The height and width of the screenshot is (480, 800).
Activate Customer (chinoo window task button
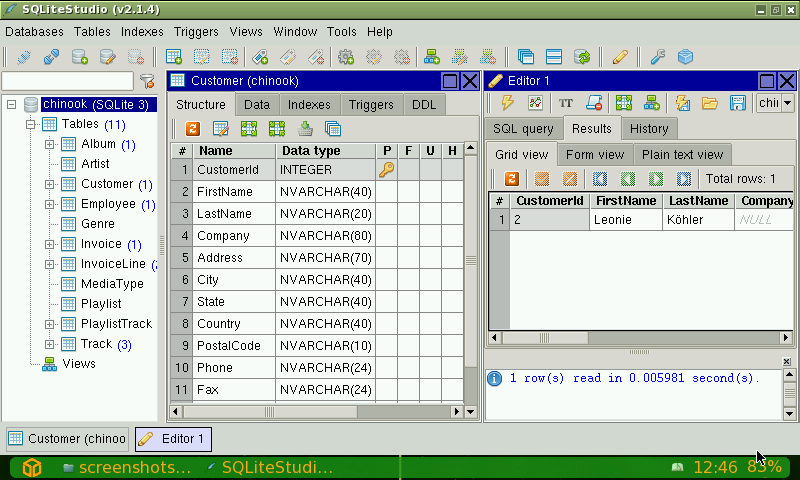[x=67, y=439]
